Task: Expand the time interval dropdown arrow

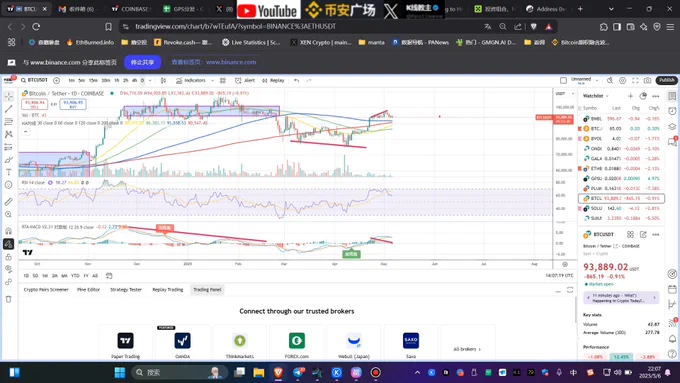Action: [150, 80]
